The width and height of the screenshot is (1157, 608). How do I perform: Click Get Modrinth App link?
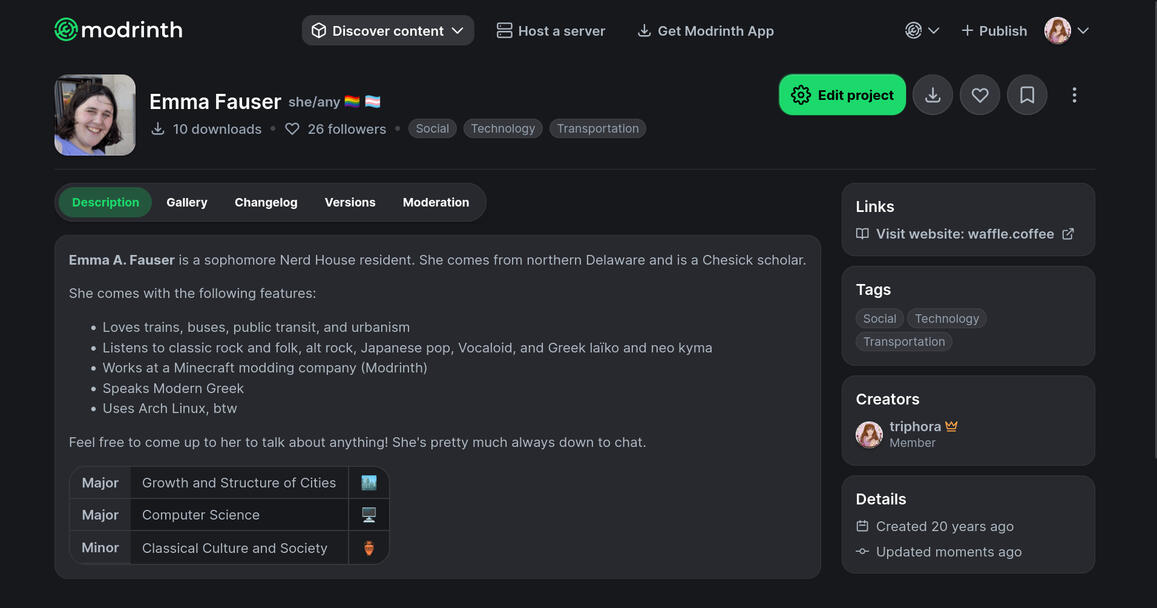pyautogui.click(x=705, y=30)
